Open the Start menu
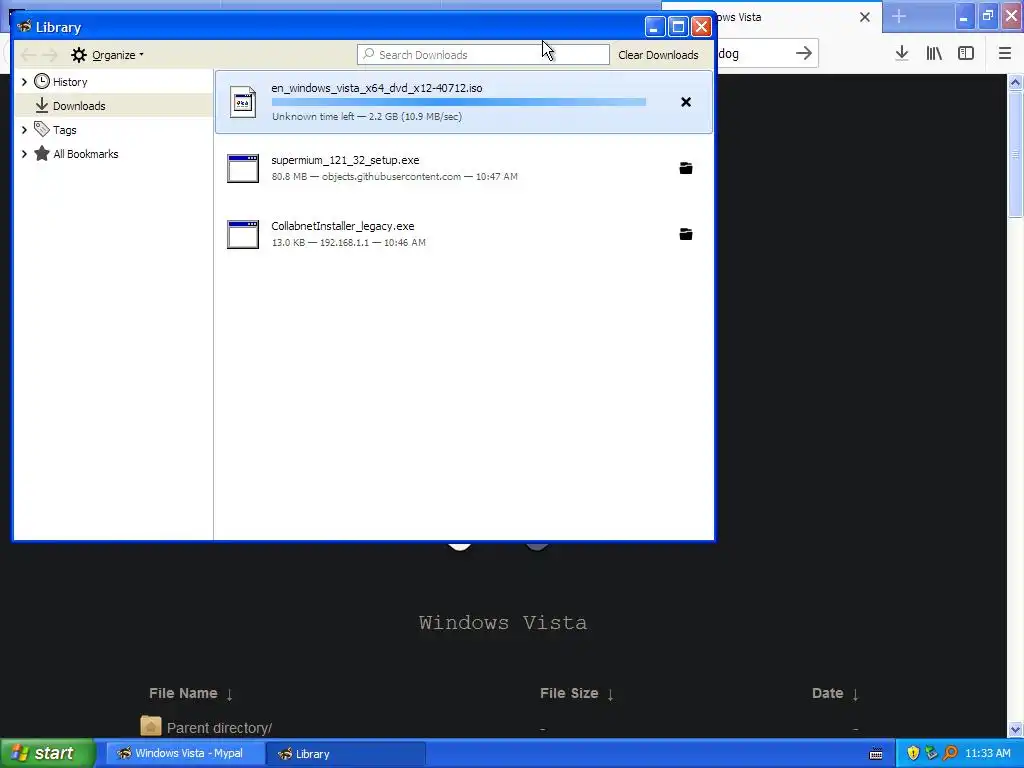The width and height of the screenshot is (1024, 768). point(47,753)
